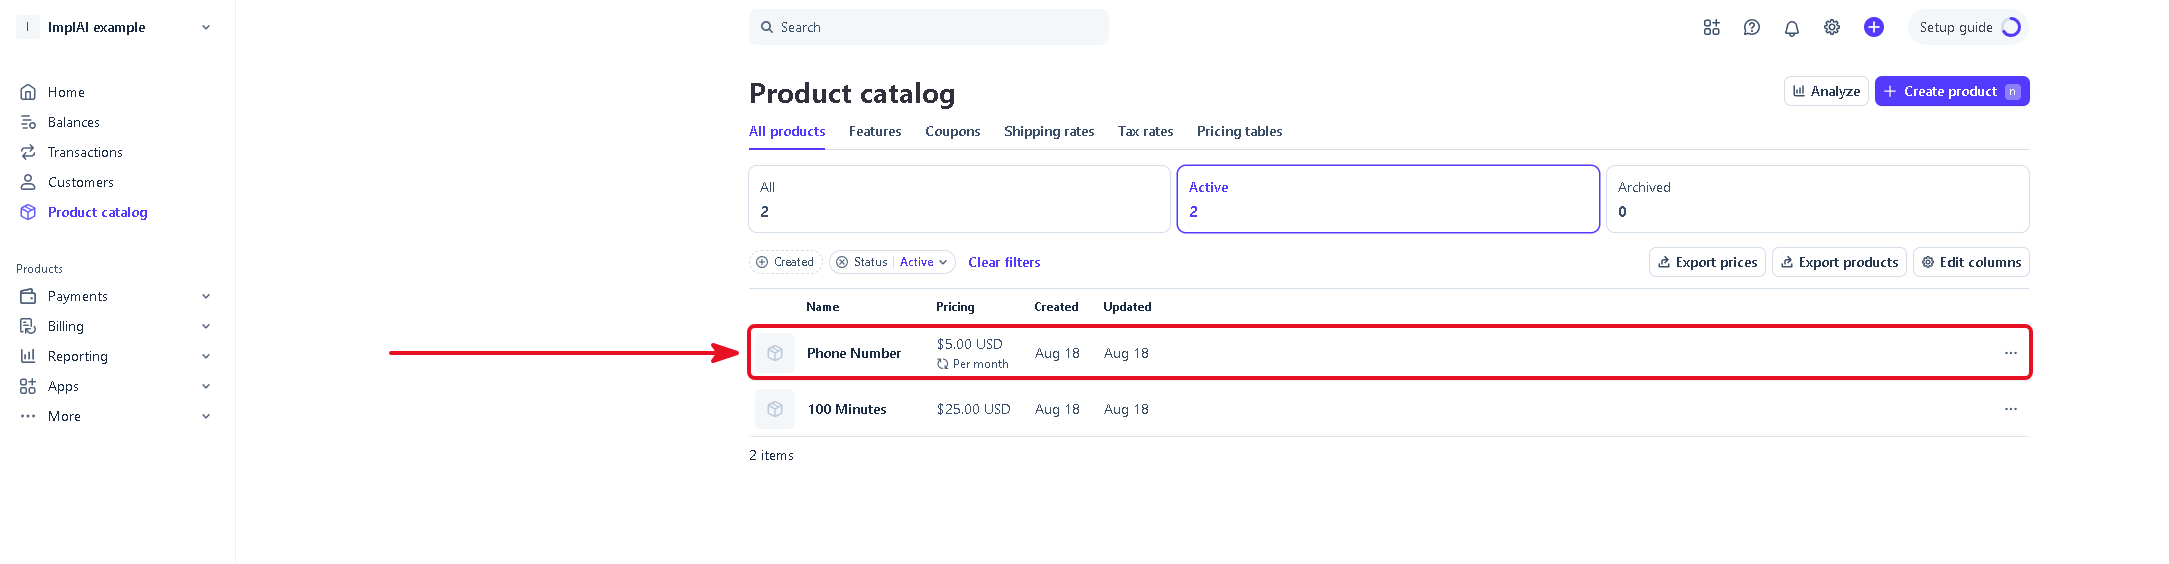Screen dimensions: 2169x564
Task: Open the Setup guide progress button
Action: point(1967,28)
